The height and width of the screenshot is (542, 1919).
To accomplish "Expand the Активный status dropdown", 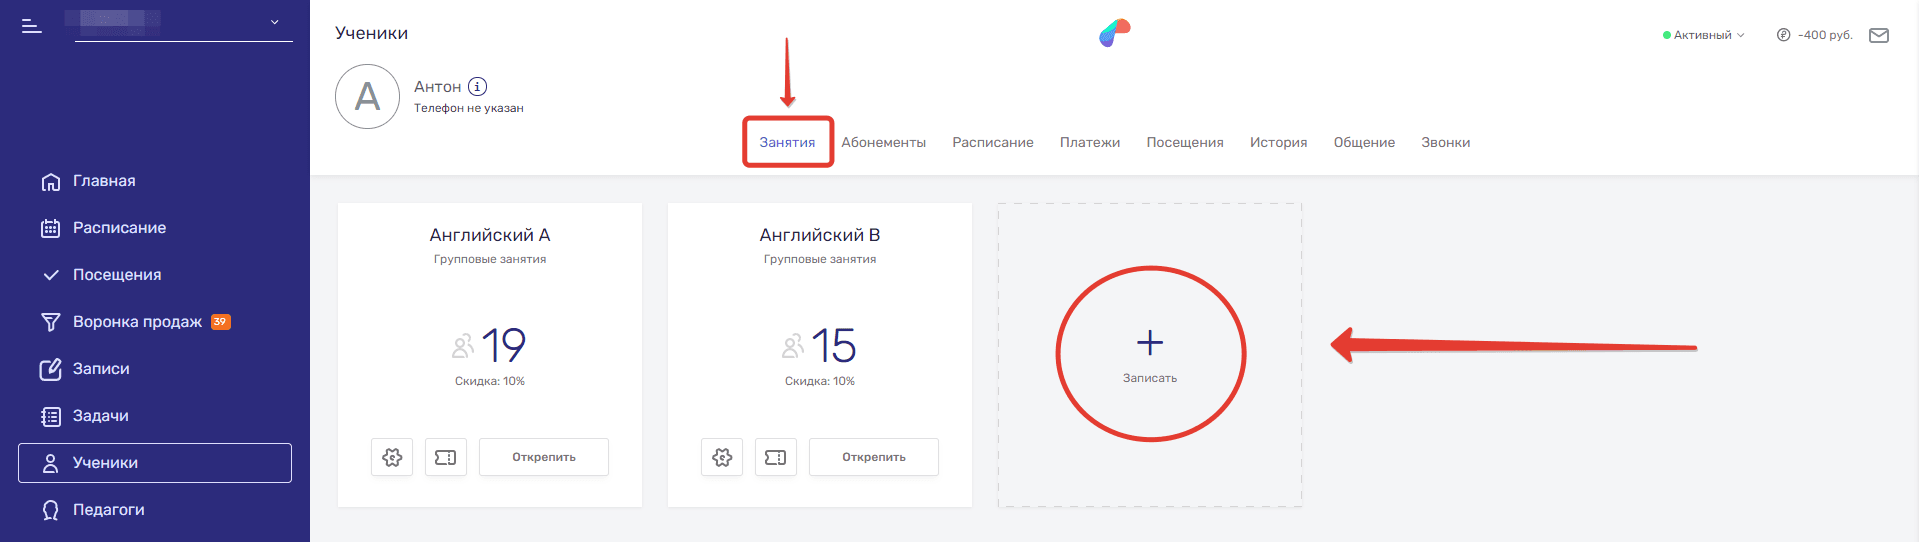I will [1704, 35].
